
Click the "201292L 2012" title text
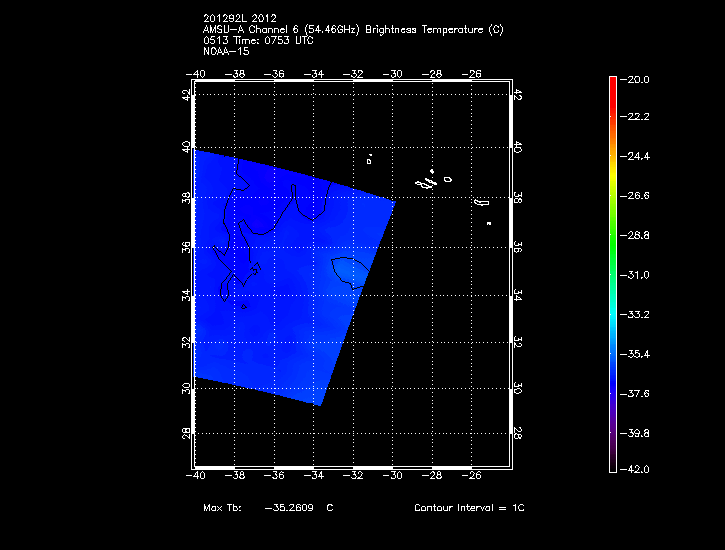(x=241, y=19)
